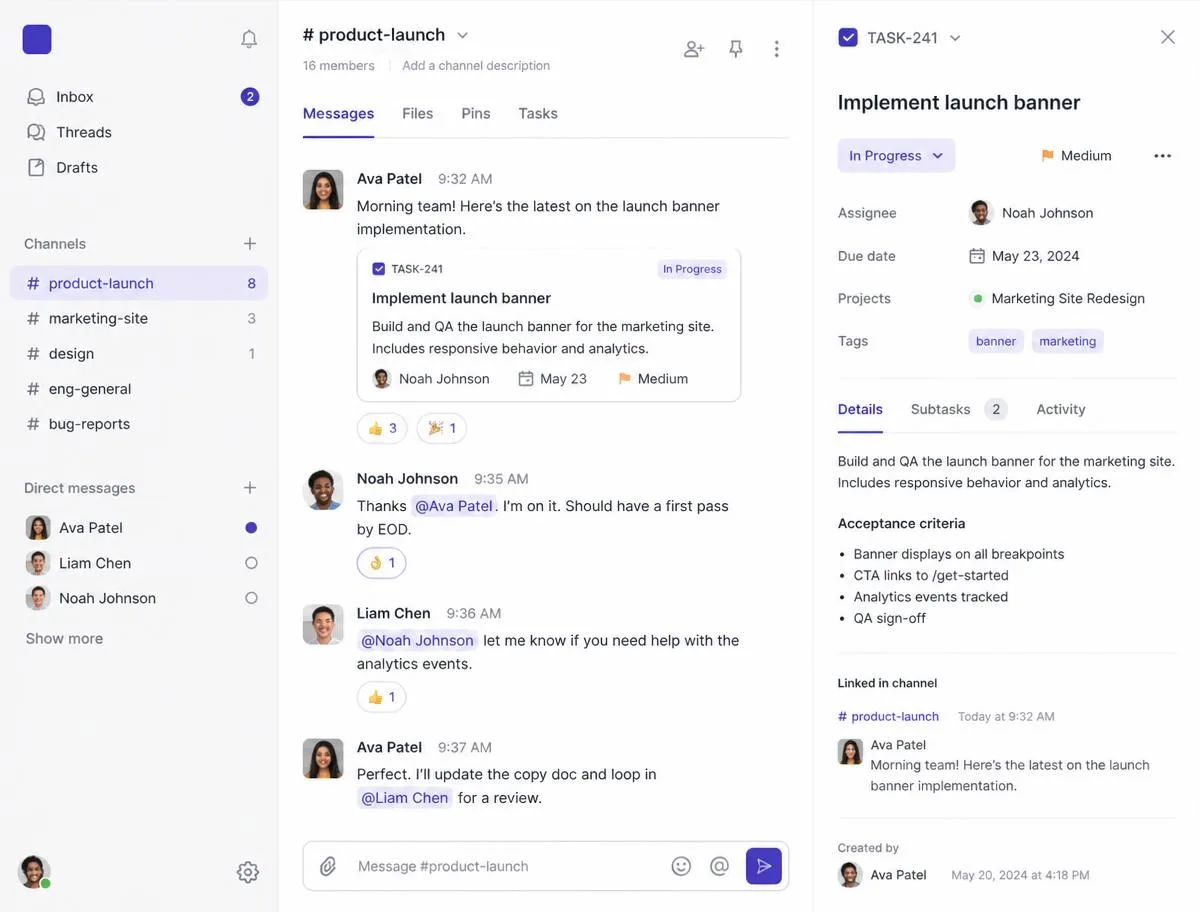This screenshot has height=912, width=1200.
Task: Open direct message with Liam Chen
Action: (x=139, y=563)
